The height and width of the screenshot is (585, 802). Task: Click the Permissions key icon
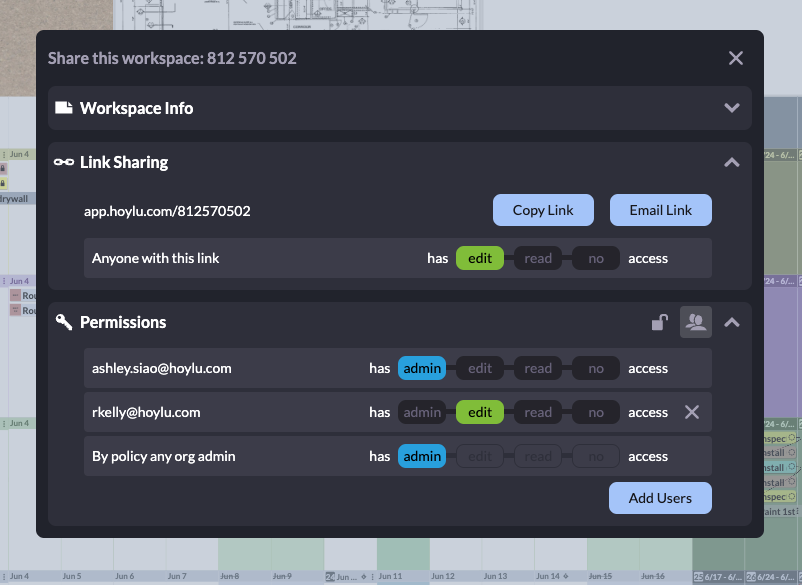point(64,322)
